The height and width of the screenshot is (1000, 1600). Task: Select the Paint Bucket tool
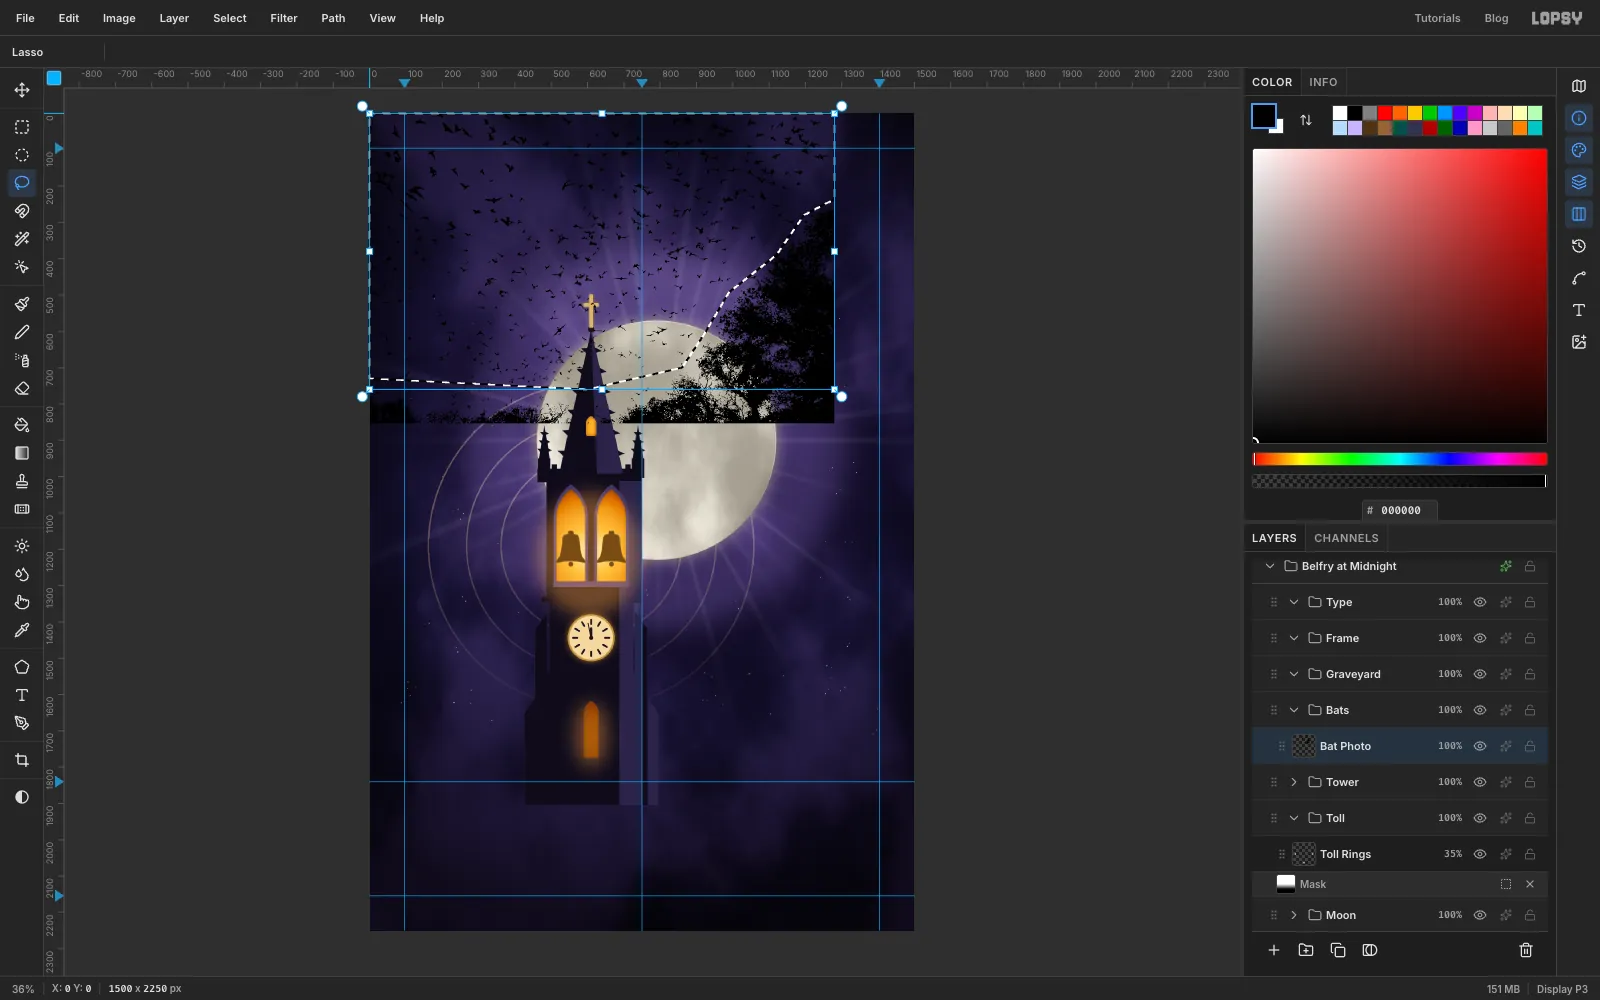click(x=22, y=425)
